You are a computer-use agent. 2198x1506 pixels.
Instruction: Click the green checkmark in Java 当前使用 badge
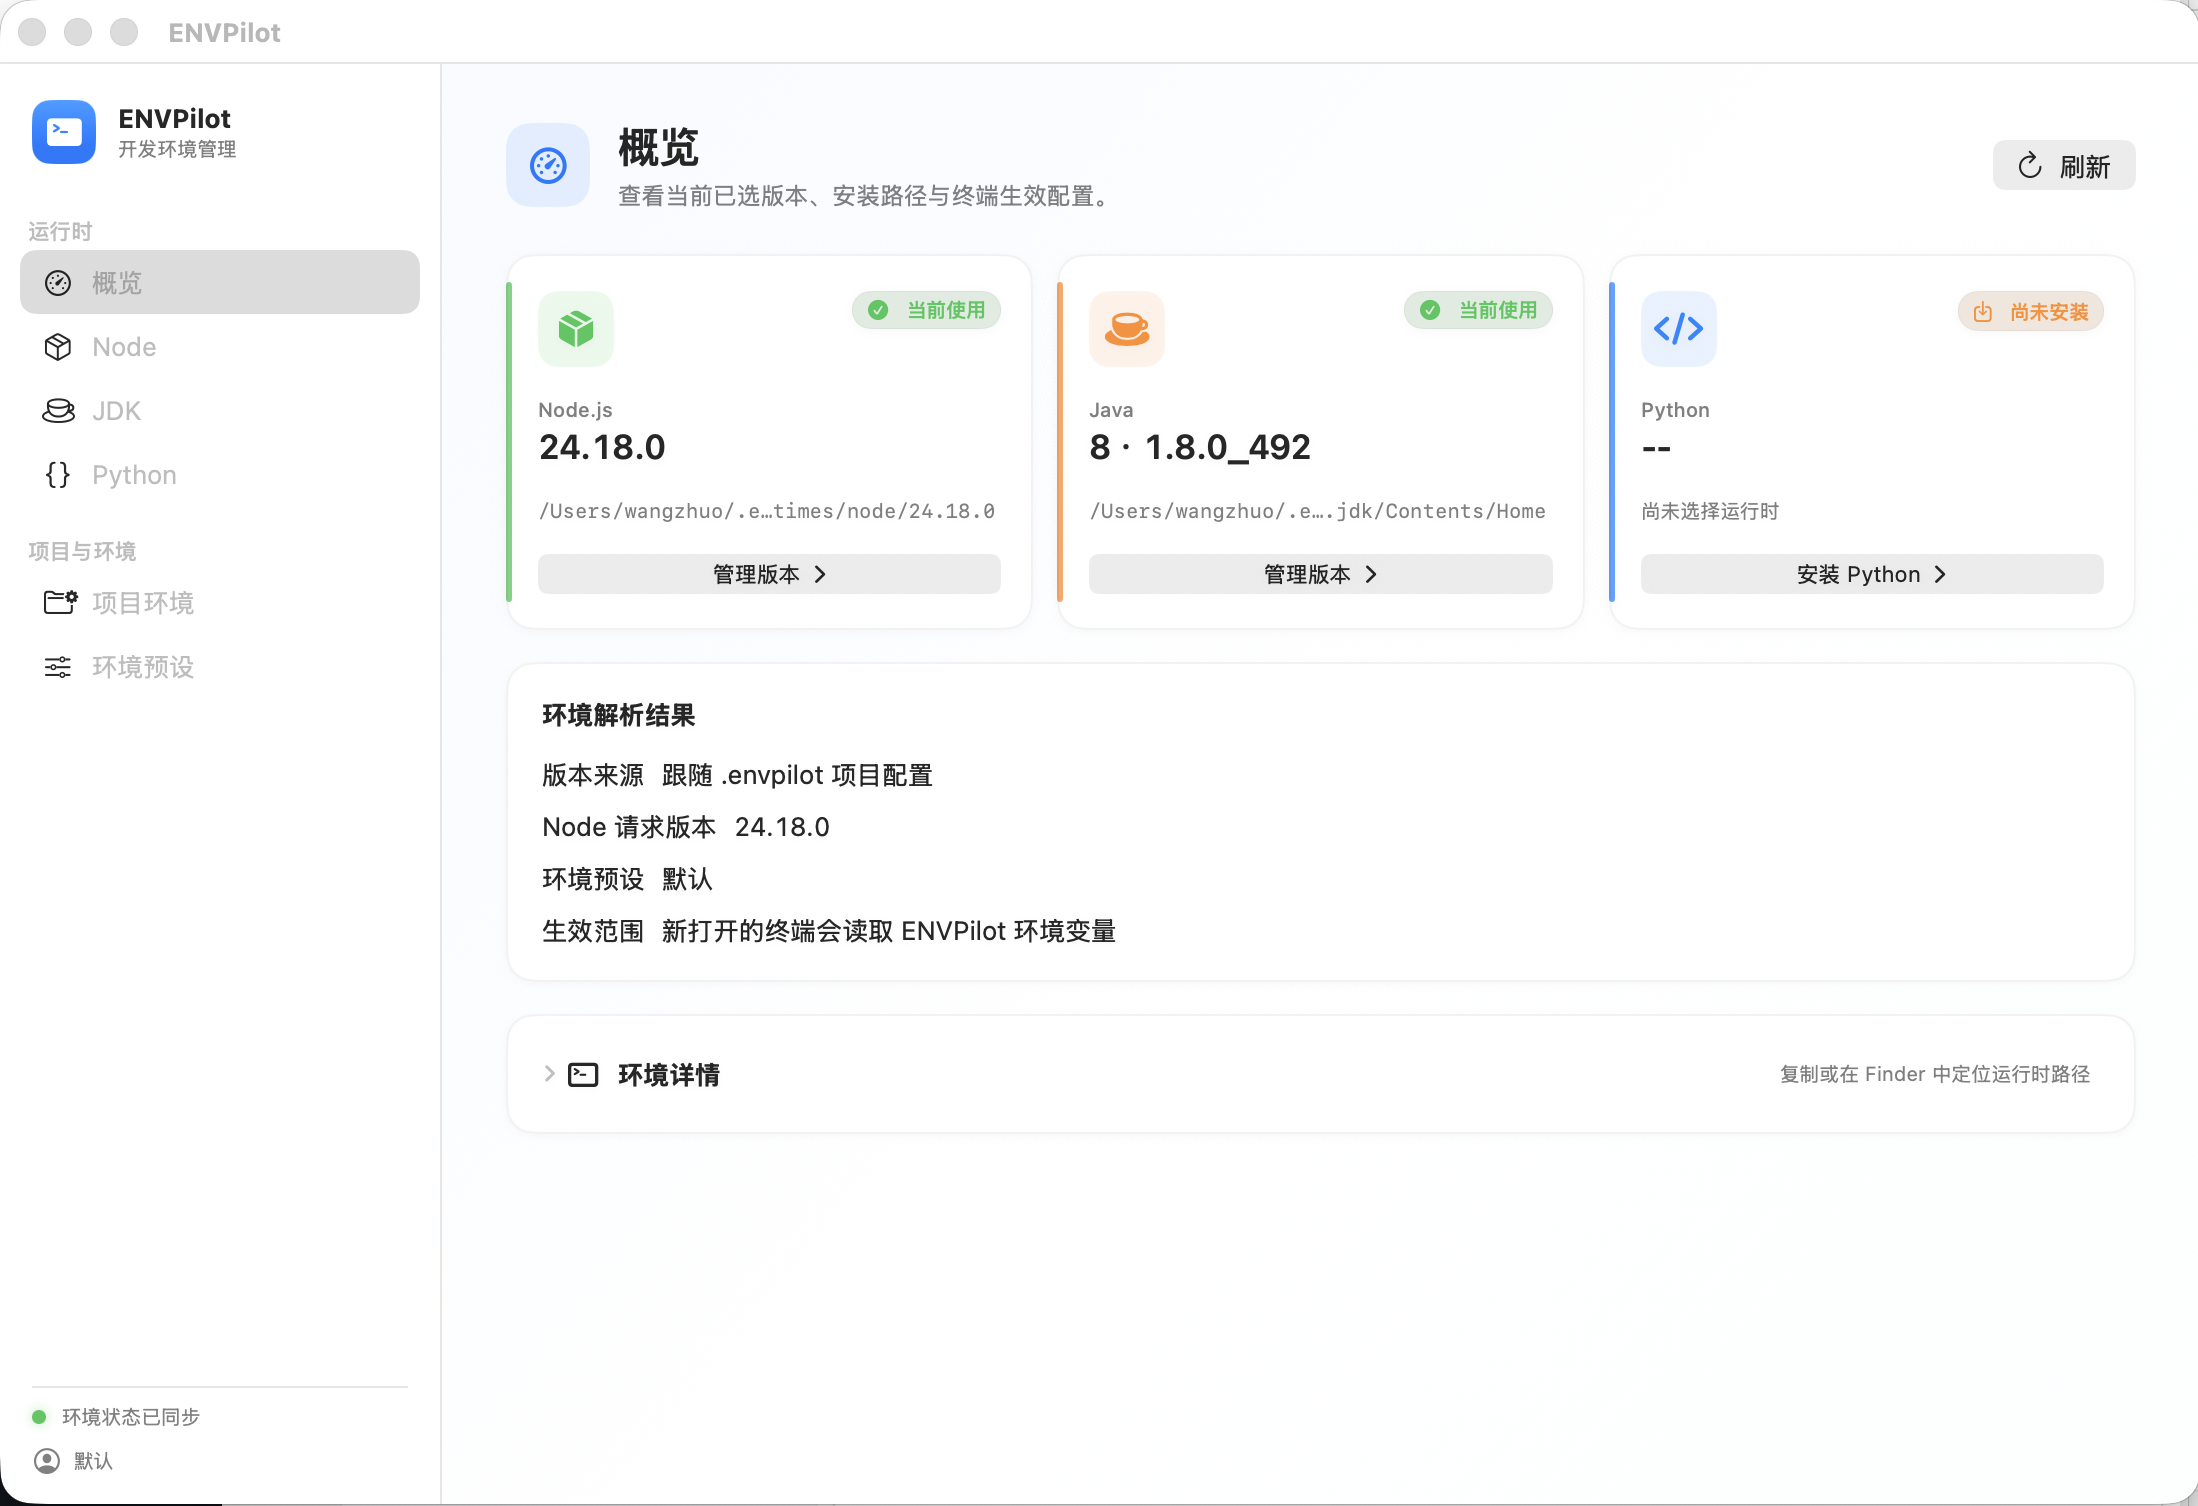(1430, 310)
